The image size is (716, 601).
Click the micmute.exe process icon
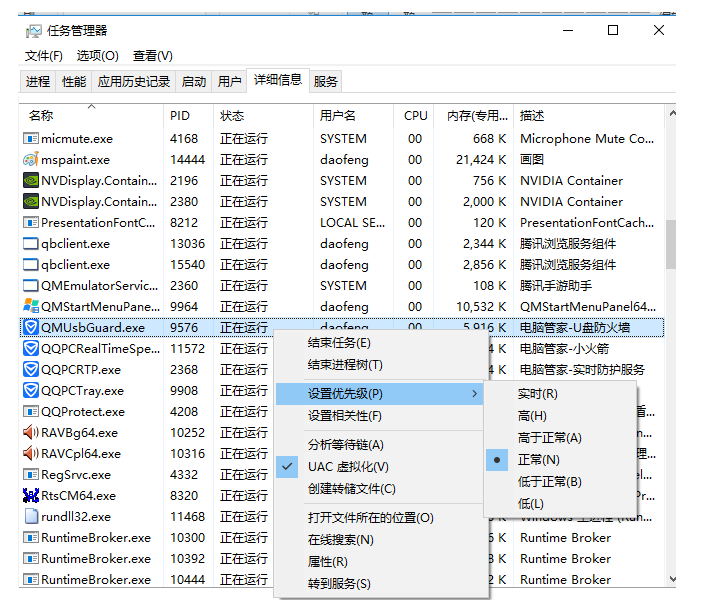[x=31, y=138]
